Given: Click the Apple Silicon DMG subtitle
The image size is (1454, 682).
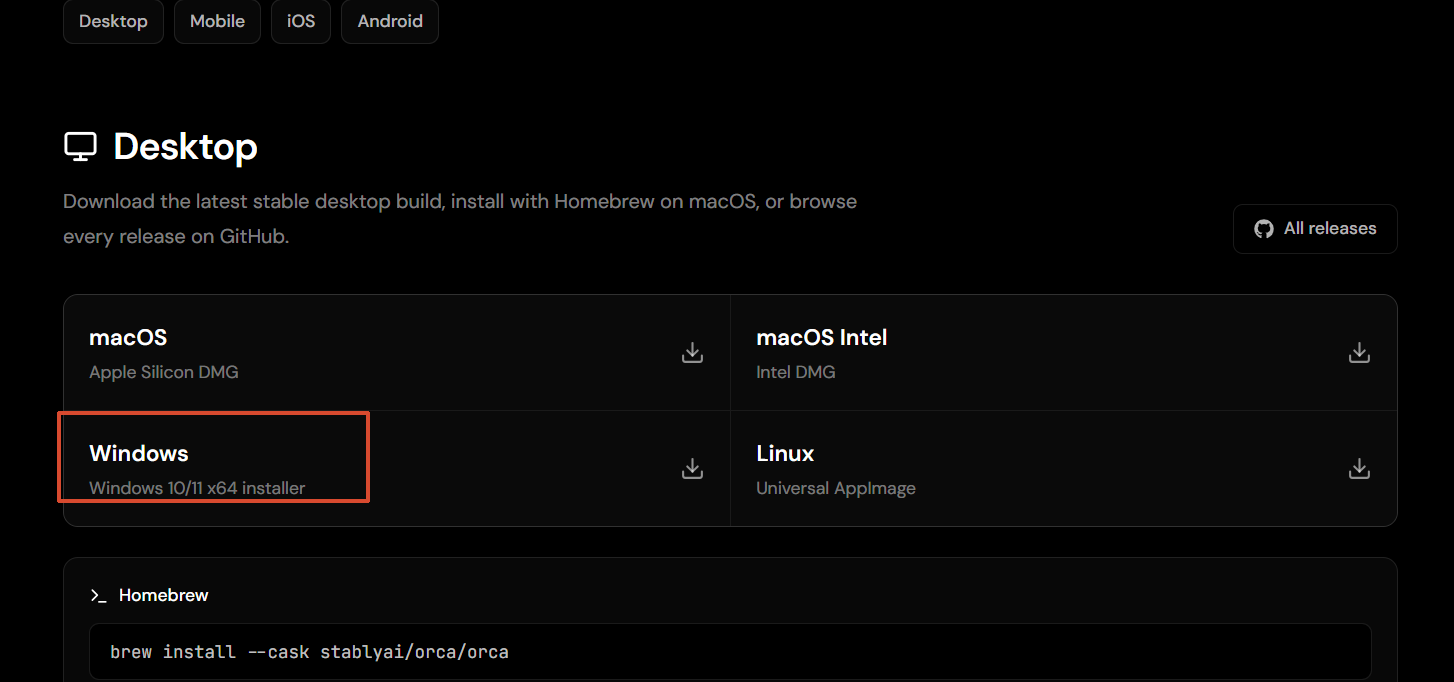Looking at the screenshot, I should 164,372.
